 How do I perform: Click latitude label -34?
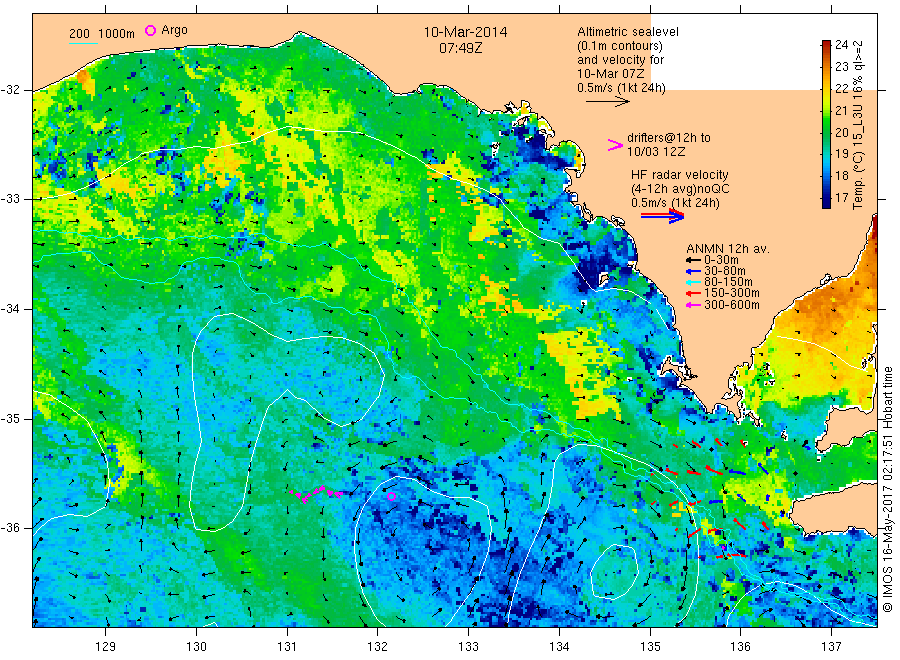tap(10, 309)
